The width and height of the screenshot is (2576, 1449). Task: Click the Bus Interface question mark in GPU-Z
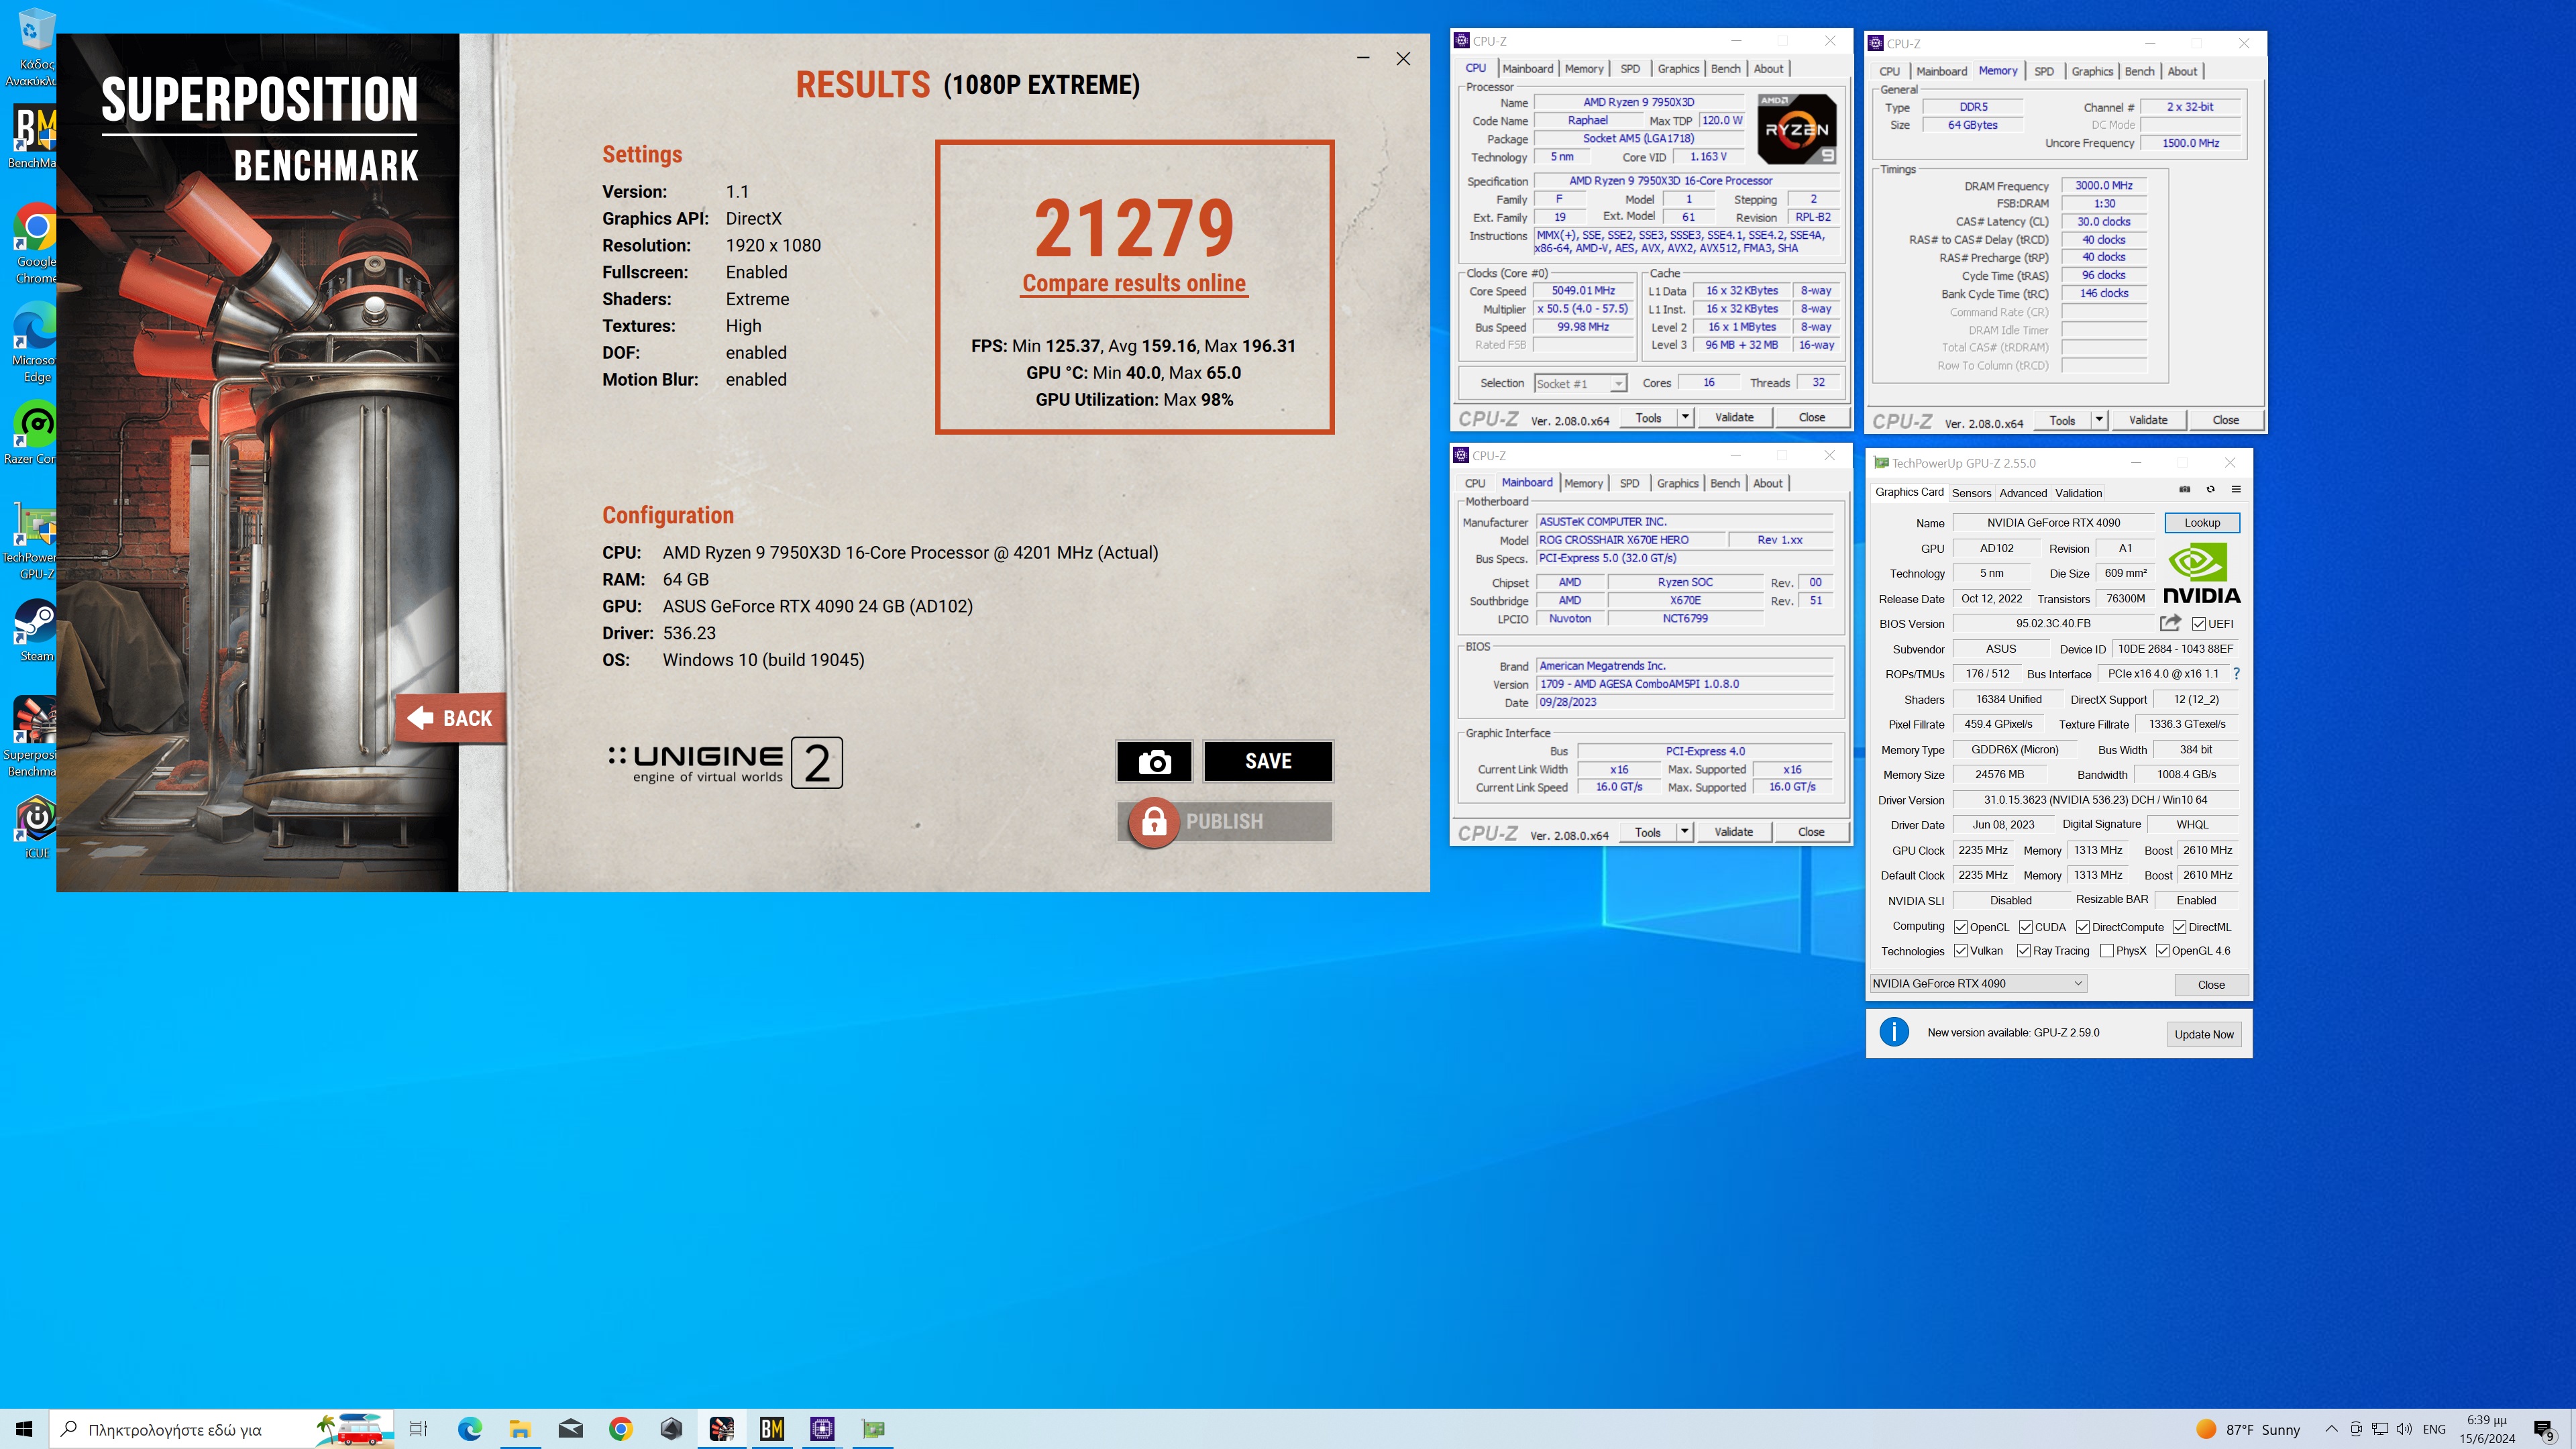pos(2236,673)
